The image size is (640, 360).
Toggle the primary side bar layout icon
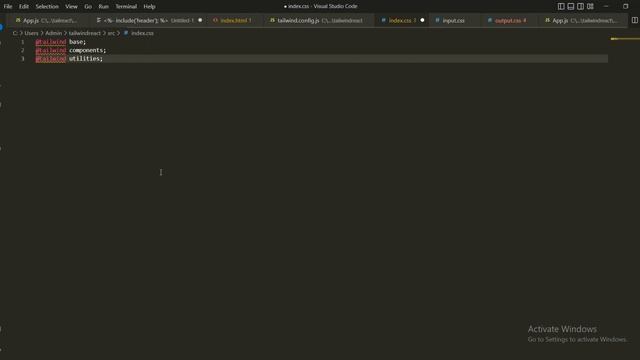561,7
